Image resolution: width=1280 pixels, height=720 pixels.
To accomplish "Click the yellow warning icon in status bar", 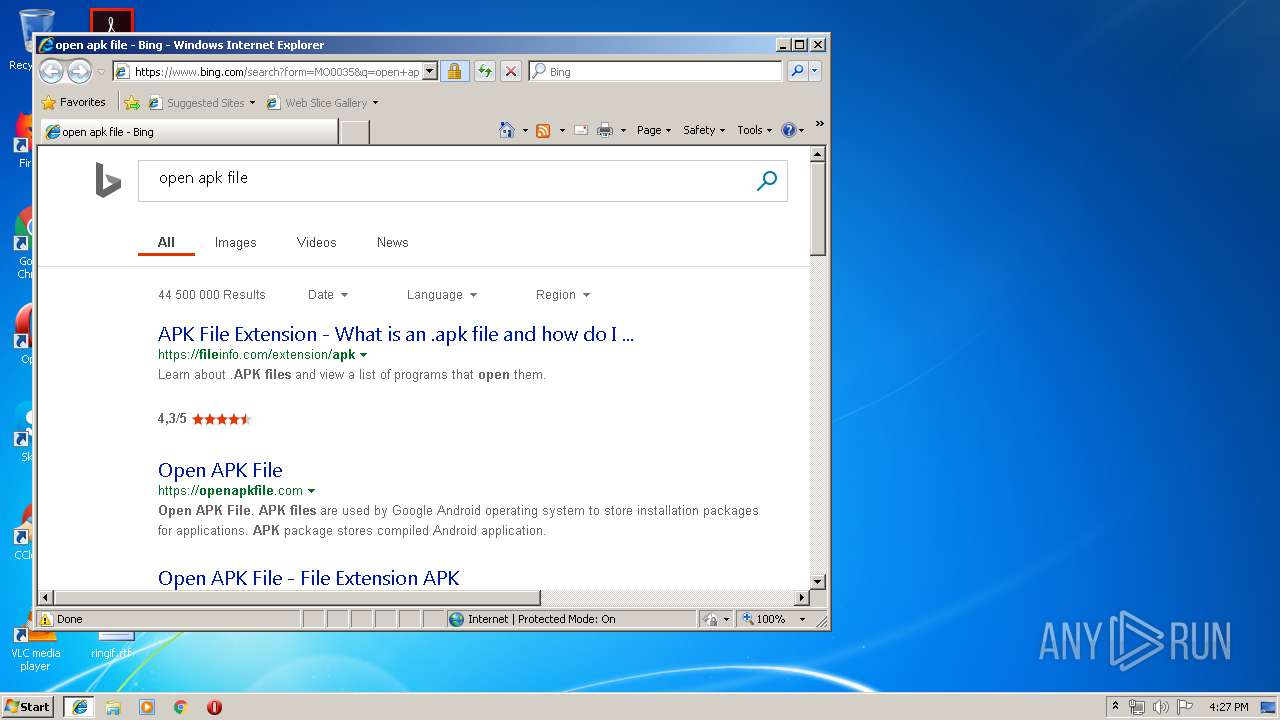I will click(45, 619).
